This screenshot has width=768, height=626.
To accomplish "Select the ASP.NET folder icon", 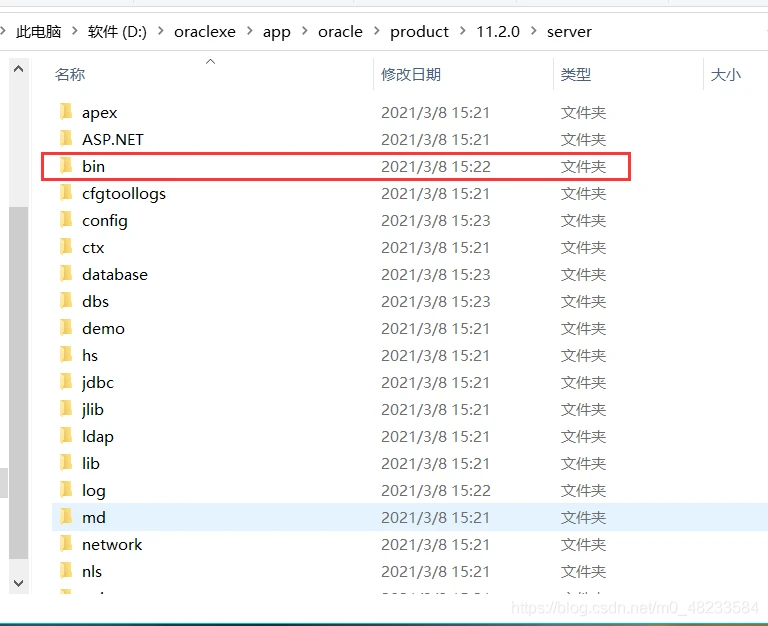I will [66, 139].
